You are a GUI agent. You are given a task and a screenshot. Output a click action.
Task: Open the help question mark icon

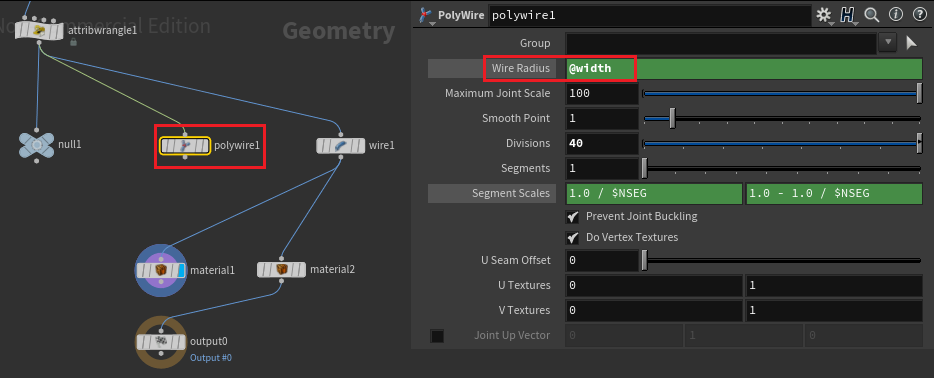point(919,15)
